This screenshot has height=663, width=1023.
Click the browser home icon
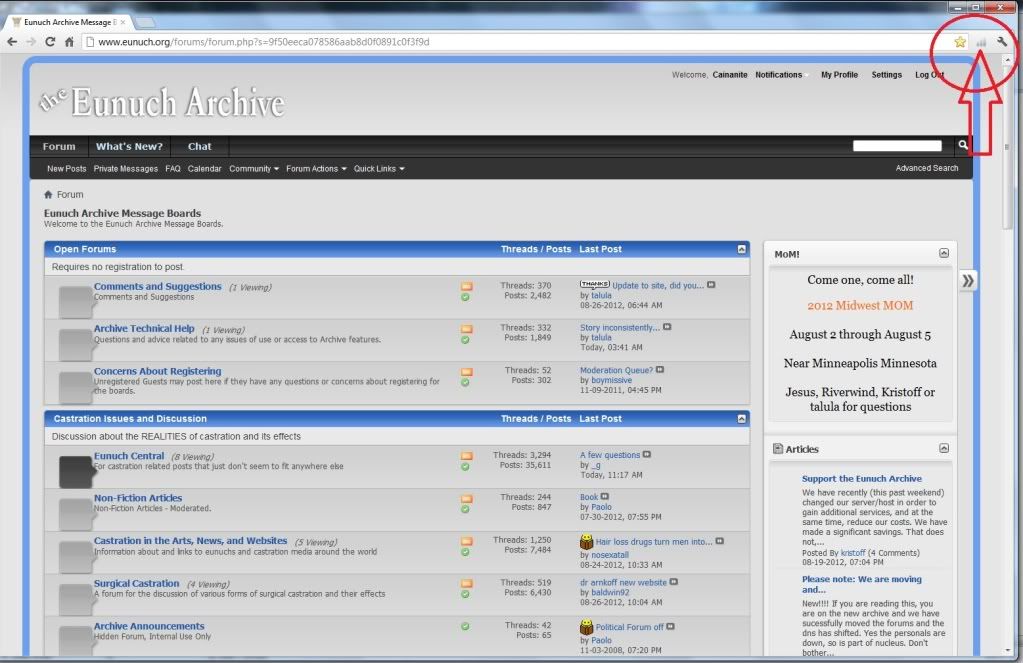click(x=69, y=42)
